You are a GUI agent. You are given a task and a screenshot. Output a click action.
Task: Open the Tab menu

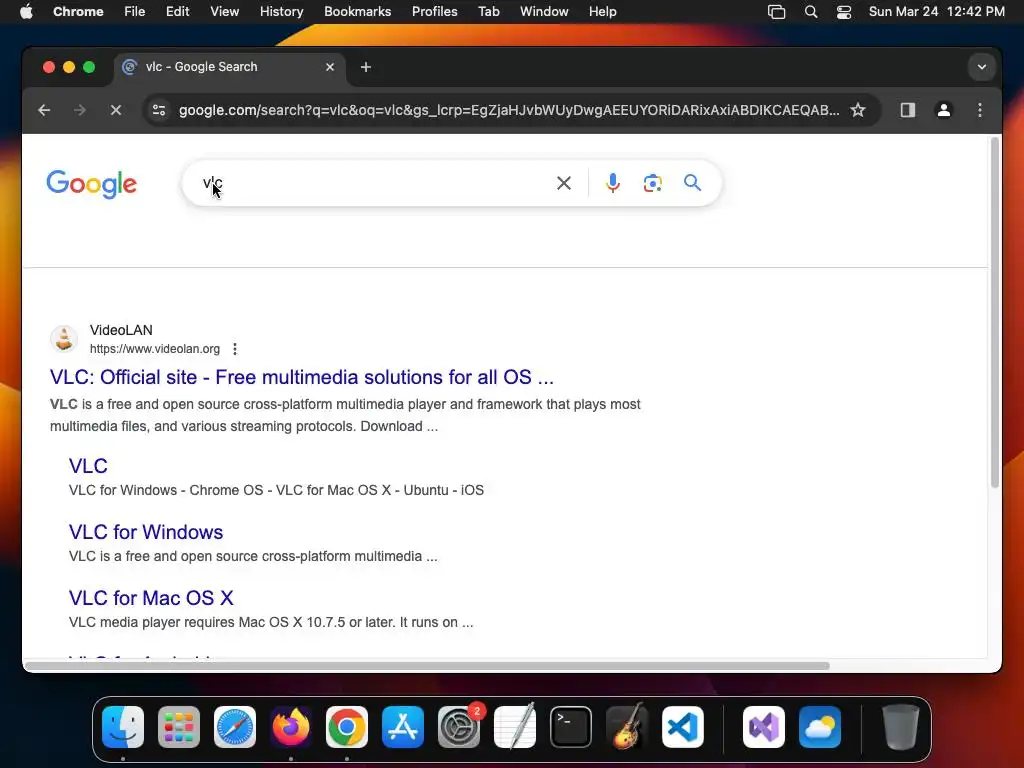click(x=488, y=12)
